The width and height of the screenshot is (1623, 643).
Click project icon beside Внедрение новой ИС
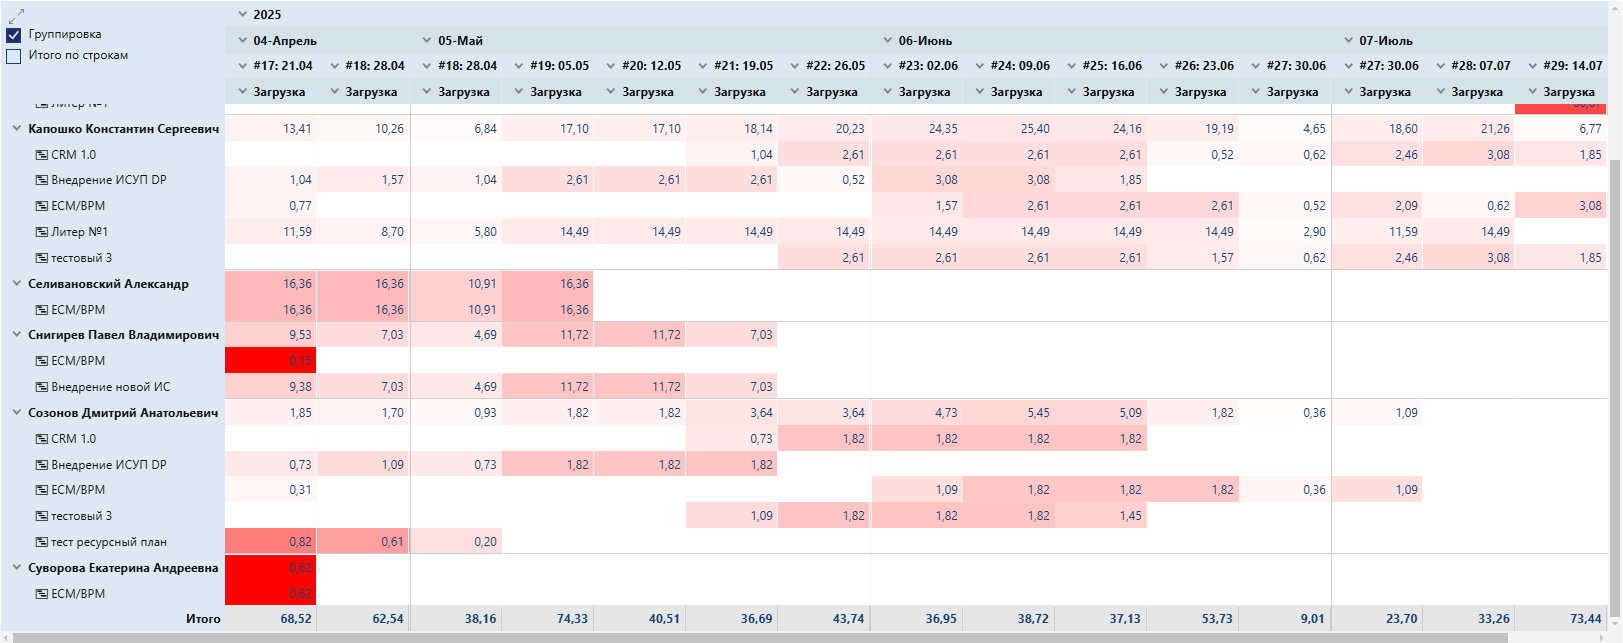[x=42, y=387]
